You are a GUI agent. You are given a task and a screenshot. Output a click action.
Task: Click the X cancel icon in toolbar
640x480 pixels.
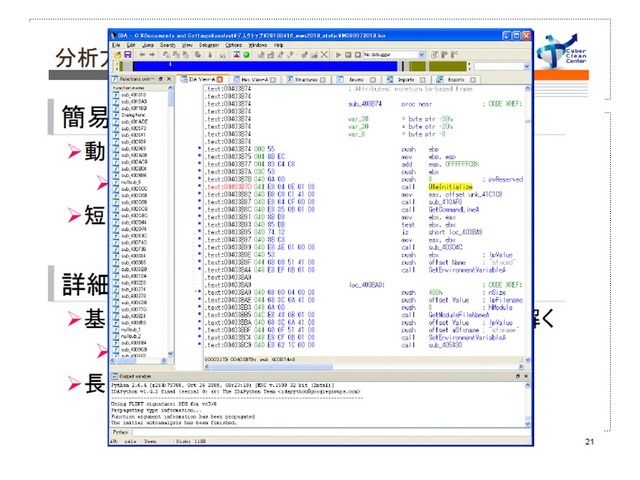pos(324,55)
